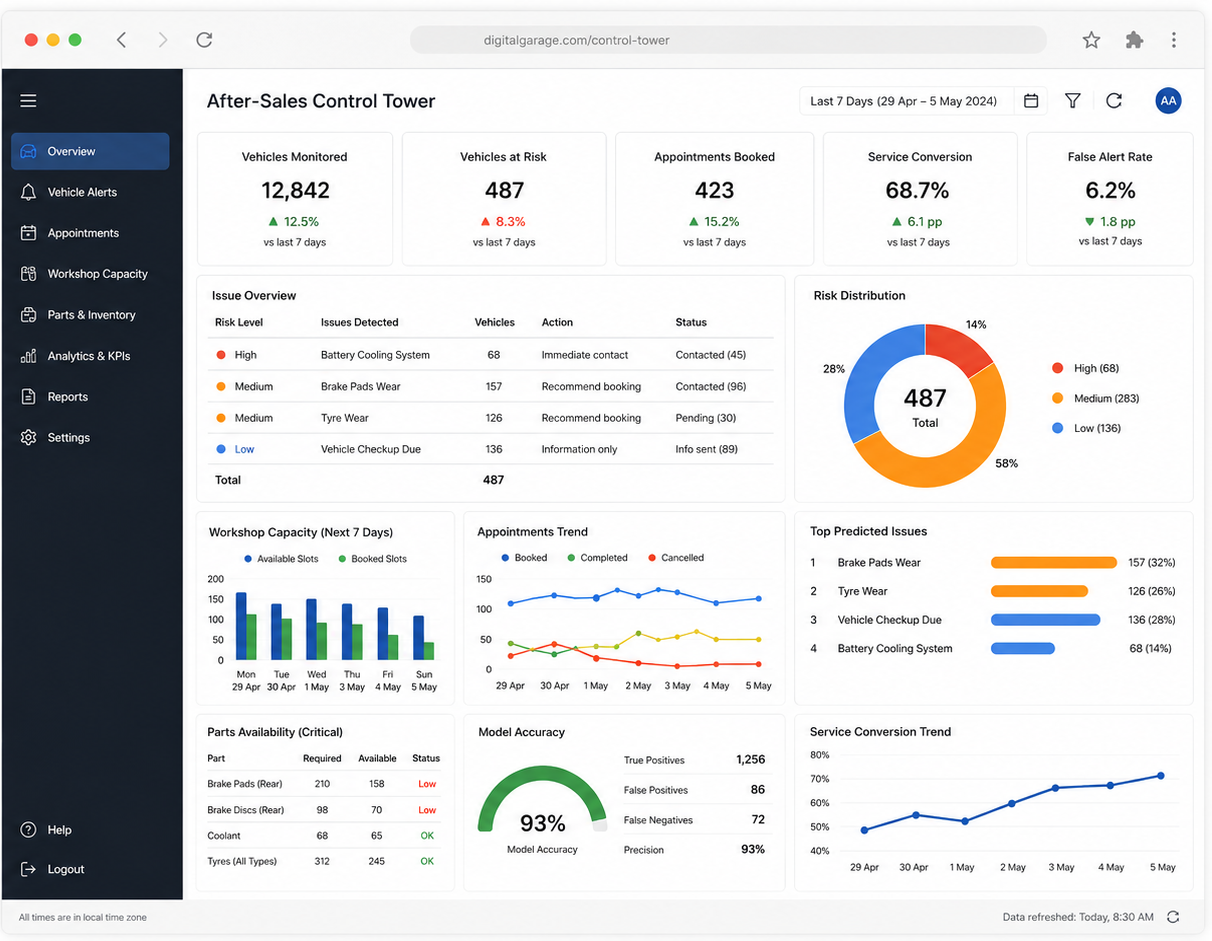
Task: Click the Help question mark icon
Action: (28, 830)
